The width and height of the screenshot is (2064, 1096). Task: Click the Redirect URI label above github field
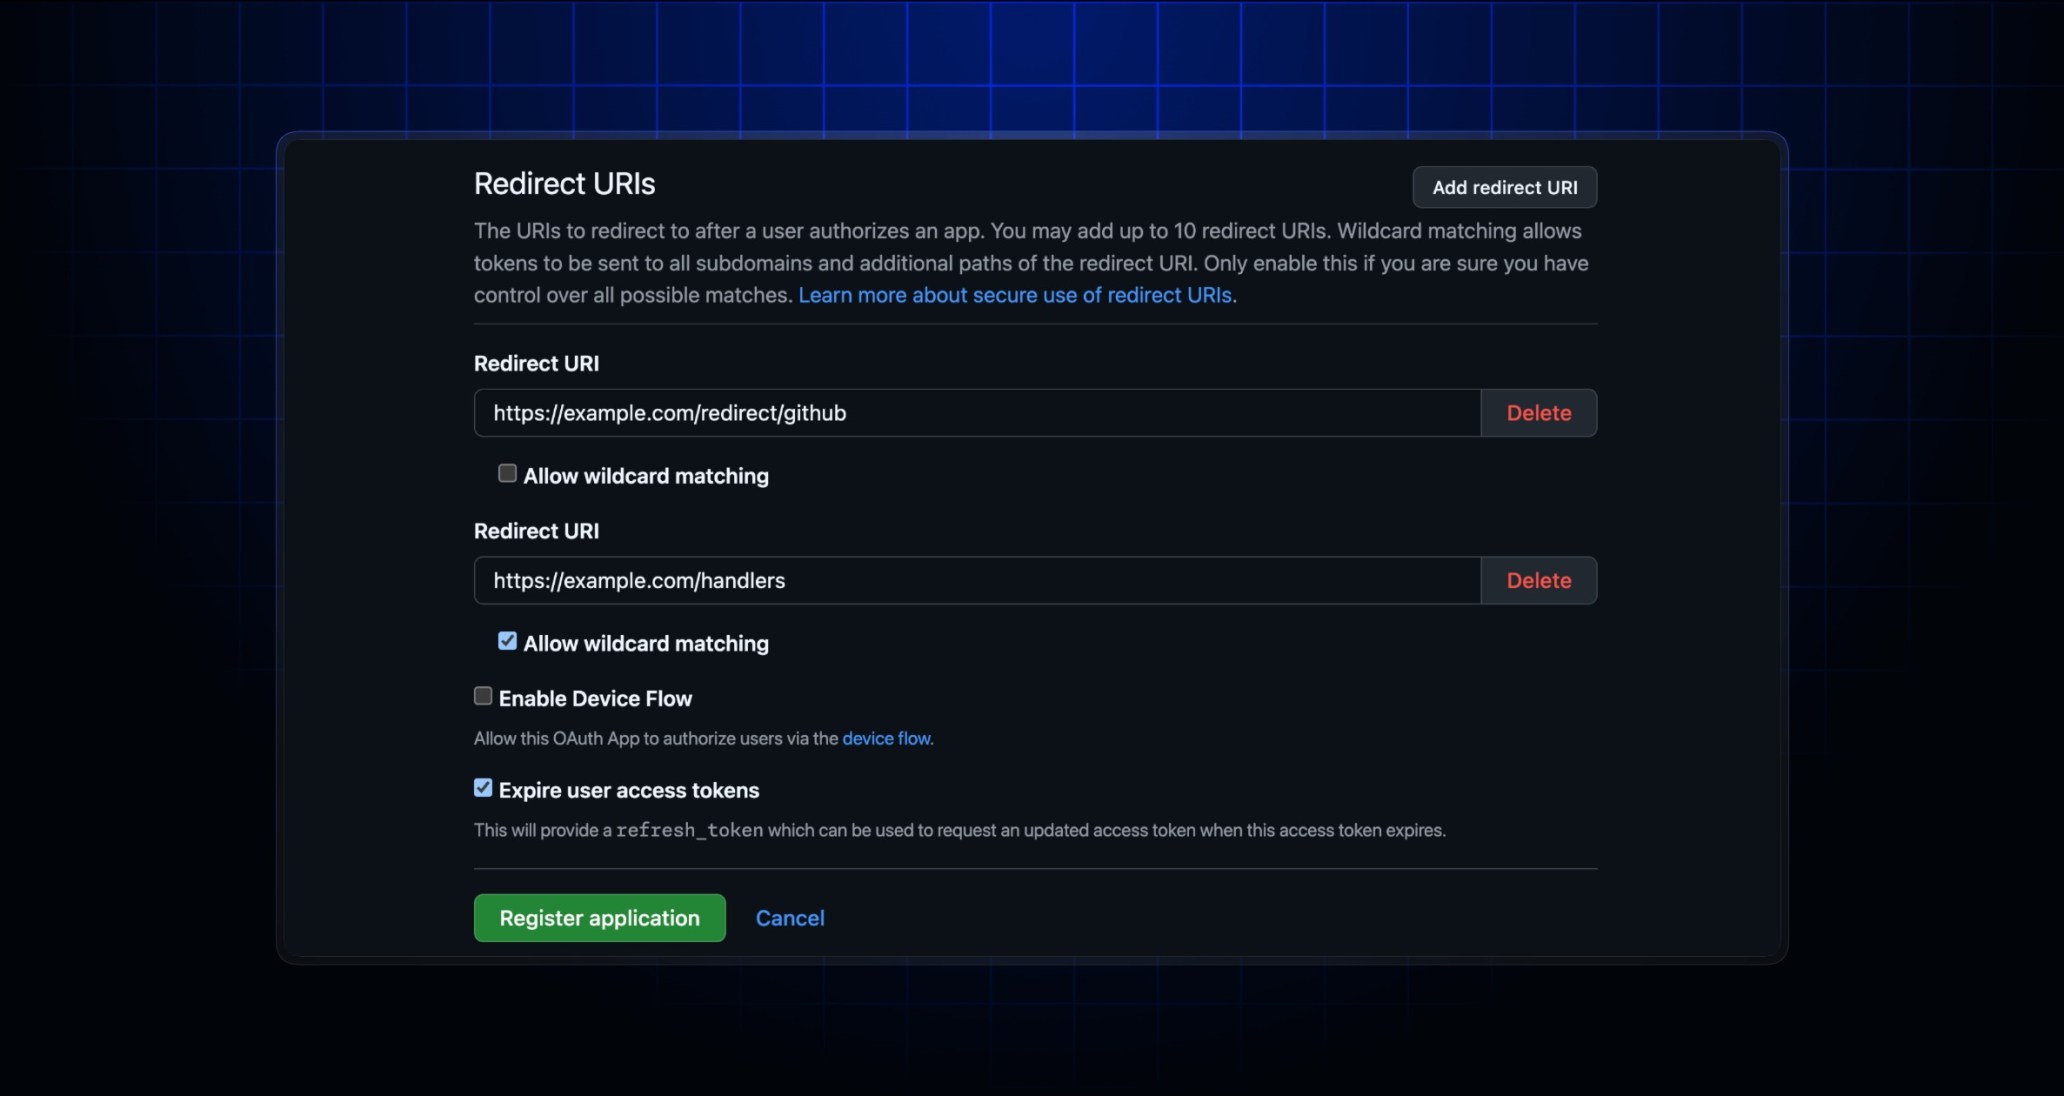pyautogui.click(x=536, y=364)
